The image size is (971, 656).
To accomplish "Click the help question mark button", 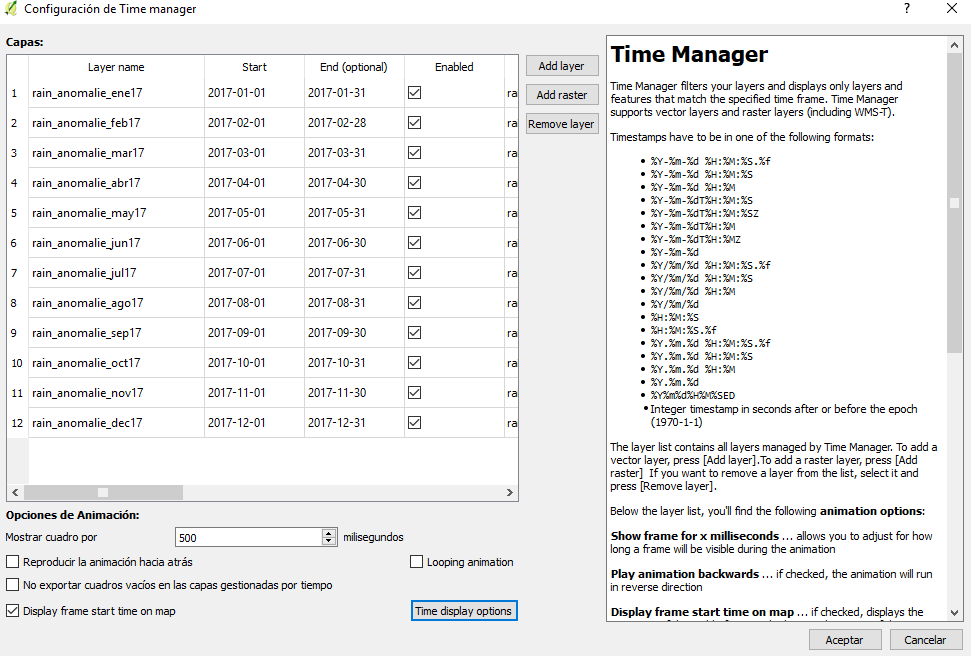I will (907, 9).
